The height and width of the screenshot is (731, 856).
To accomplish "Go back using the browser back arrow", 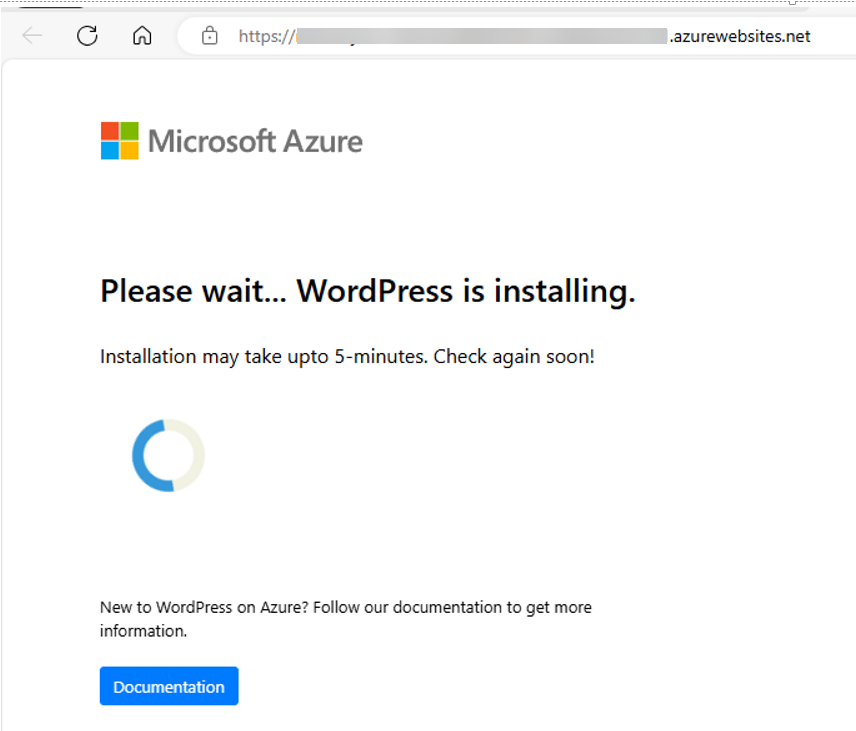I will [32, 36].
